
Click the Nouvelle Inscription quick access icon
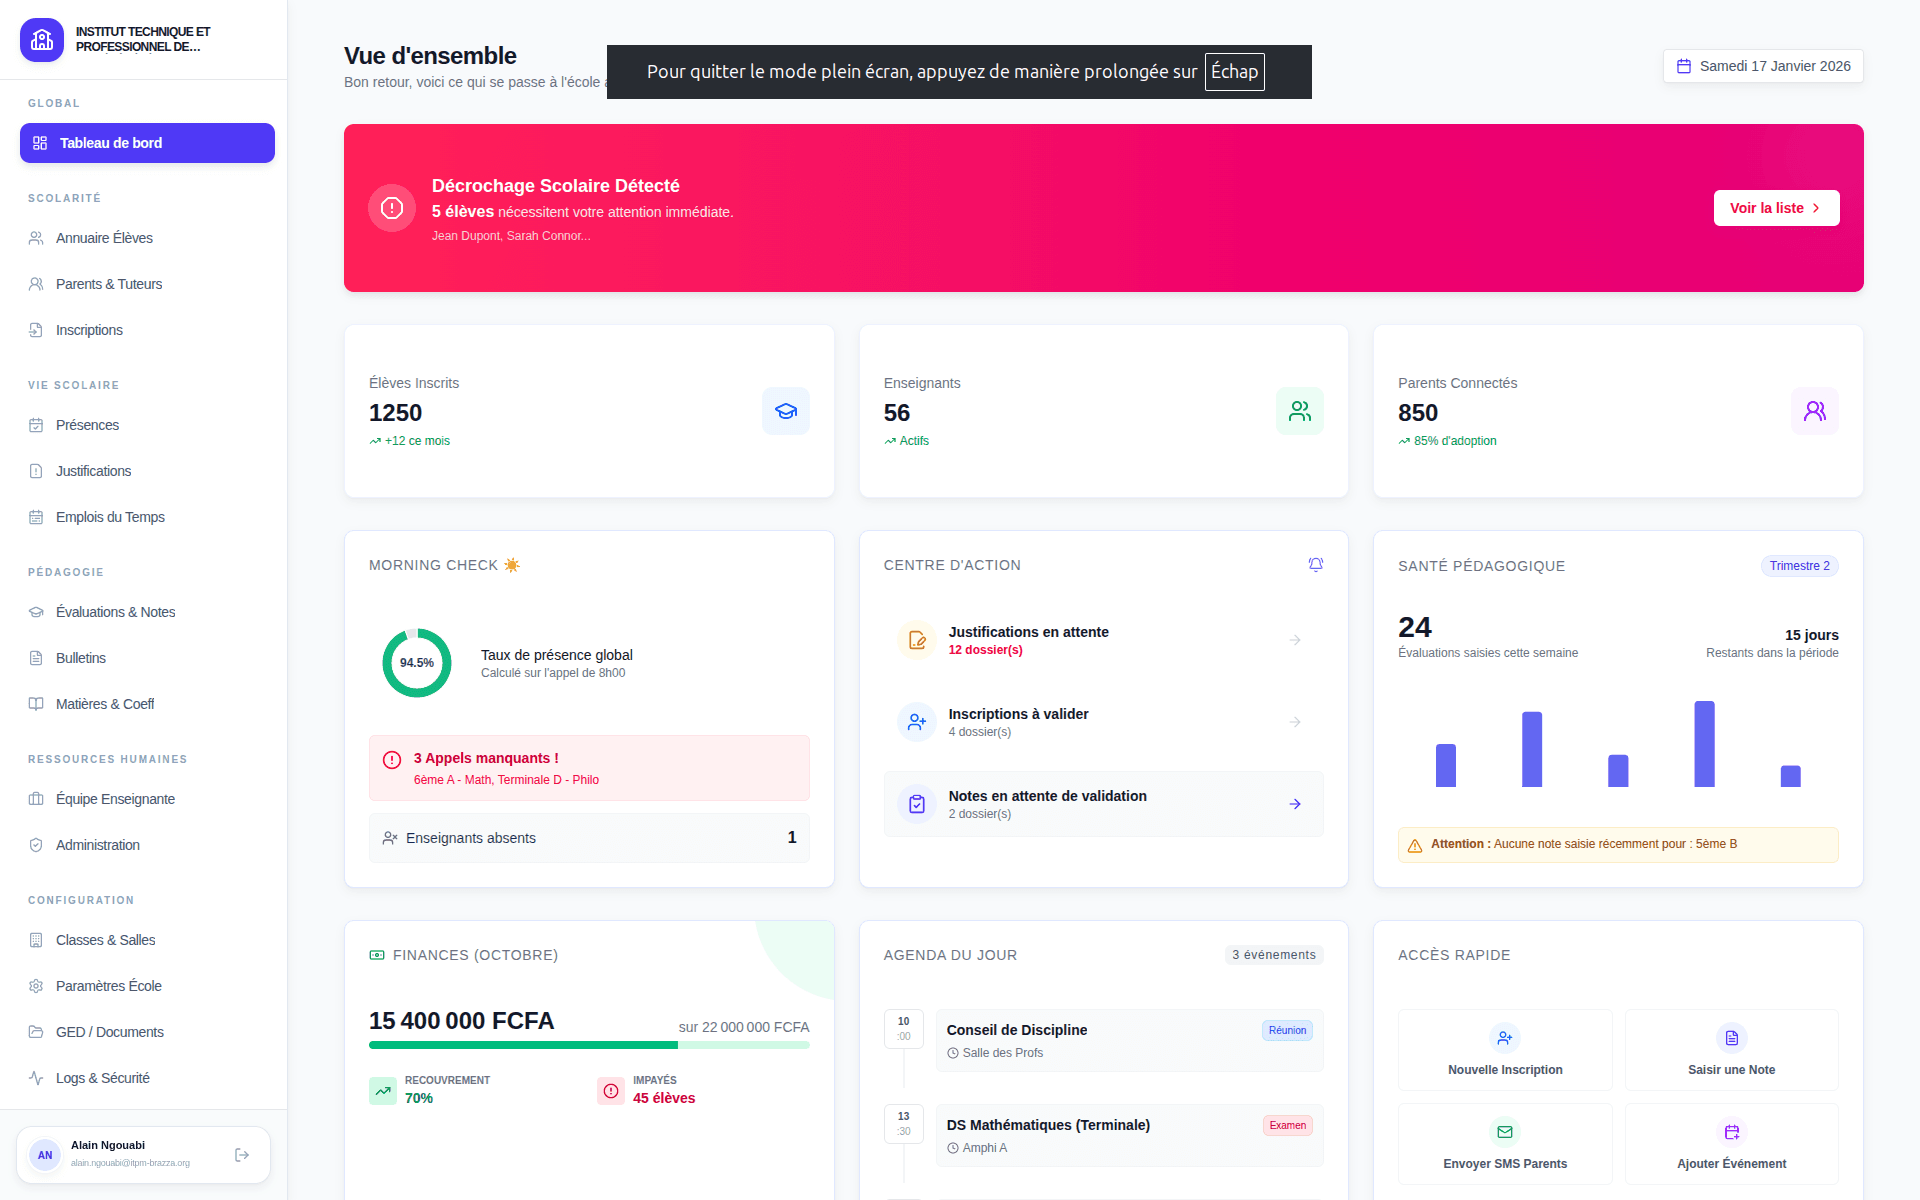tap(1504, 1038)
